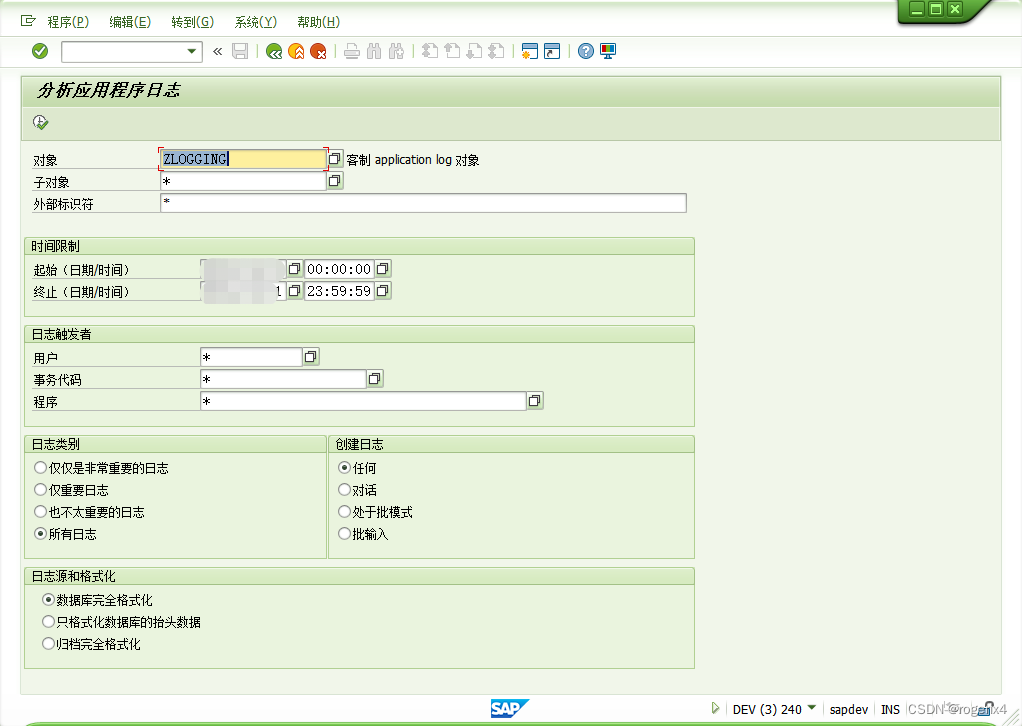Choose 归档完全格式化 formatting option
Image resolution: width=1022 pixels, height=726 pixels.
[48, 643]
